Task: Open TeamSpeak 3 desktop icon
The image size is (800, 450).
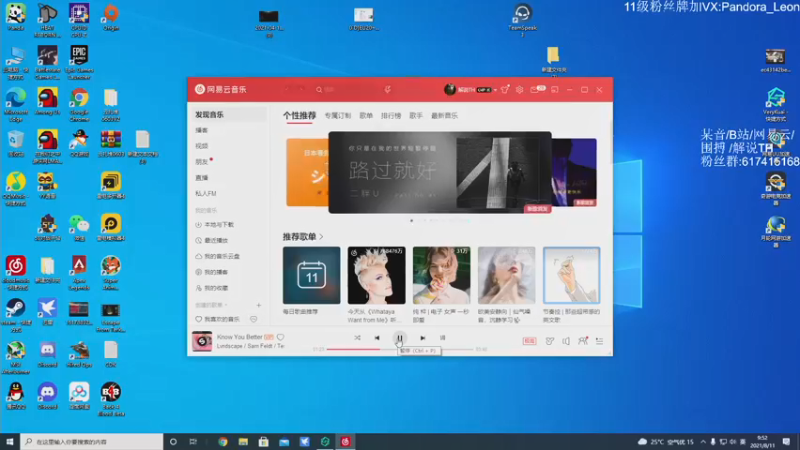Action: tap(522, 20)
